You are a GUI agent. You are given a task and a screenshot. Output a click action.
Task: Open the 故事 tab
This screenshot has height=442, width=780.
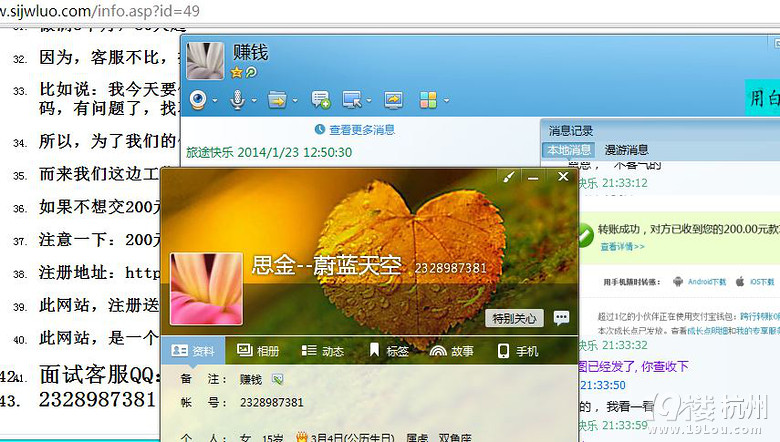(x=452, y=351)
